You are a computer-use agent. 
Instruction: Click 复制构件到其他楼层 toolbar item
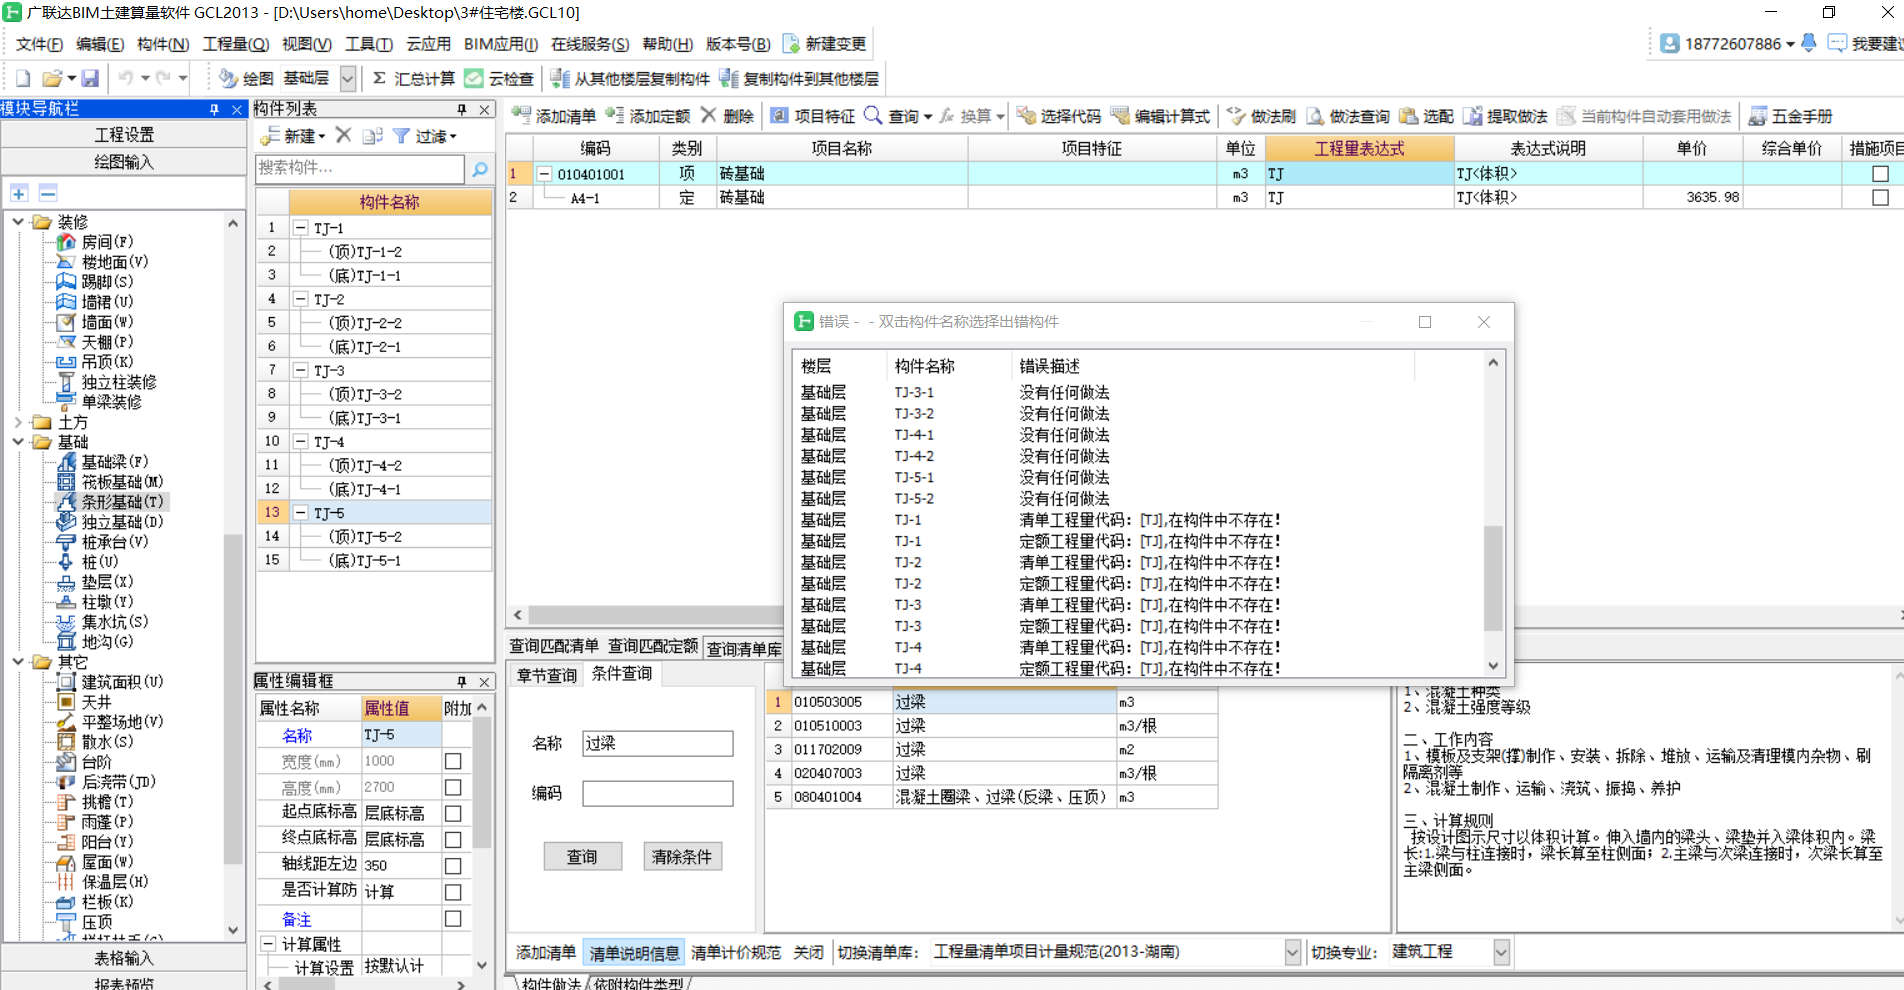click(x=799, y=78)
